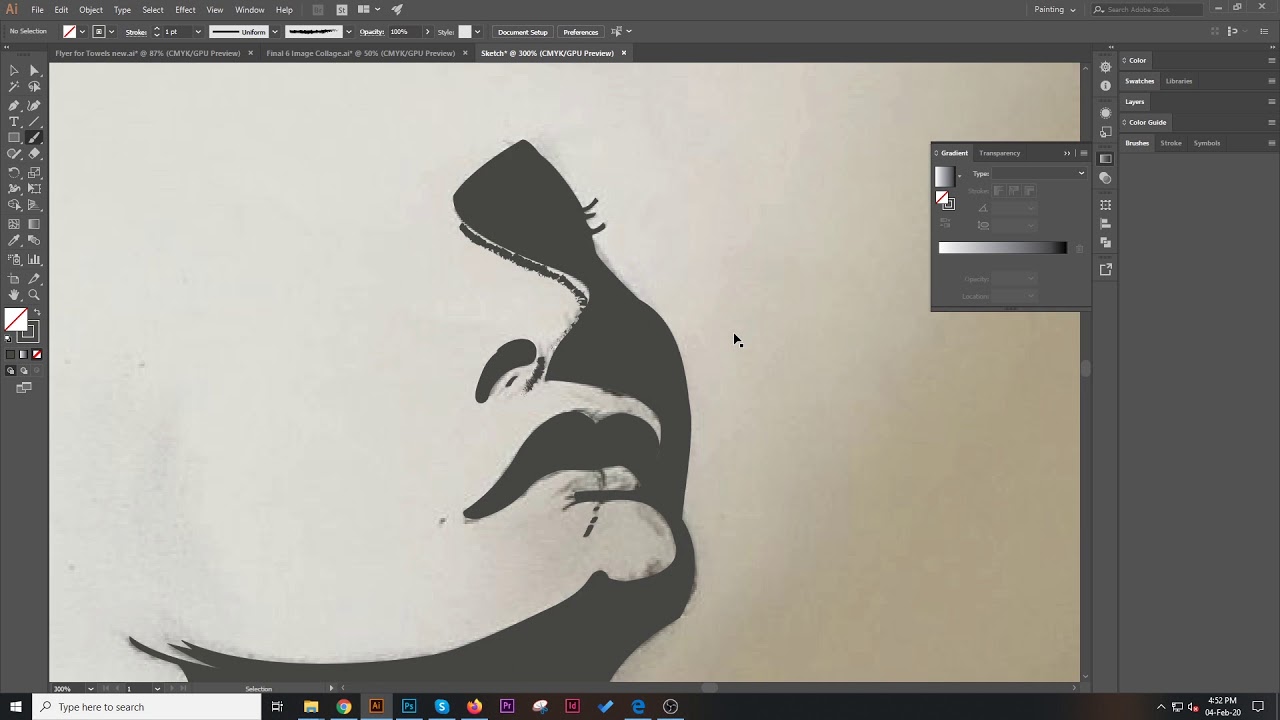Open the Painting workspace switcher
The width and height of the screenshot is (1280, 720).
pos(1055,9)
